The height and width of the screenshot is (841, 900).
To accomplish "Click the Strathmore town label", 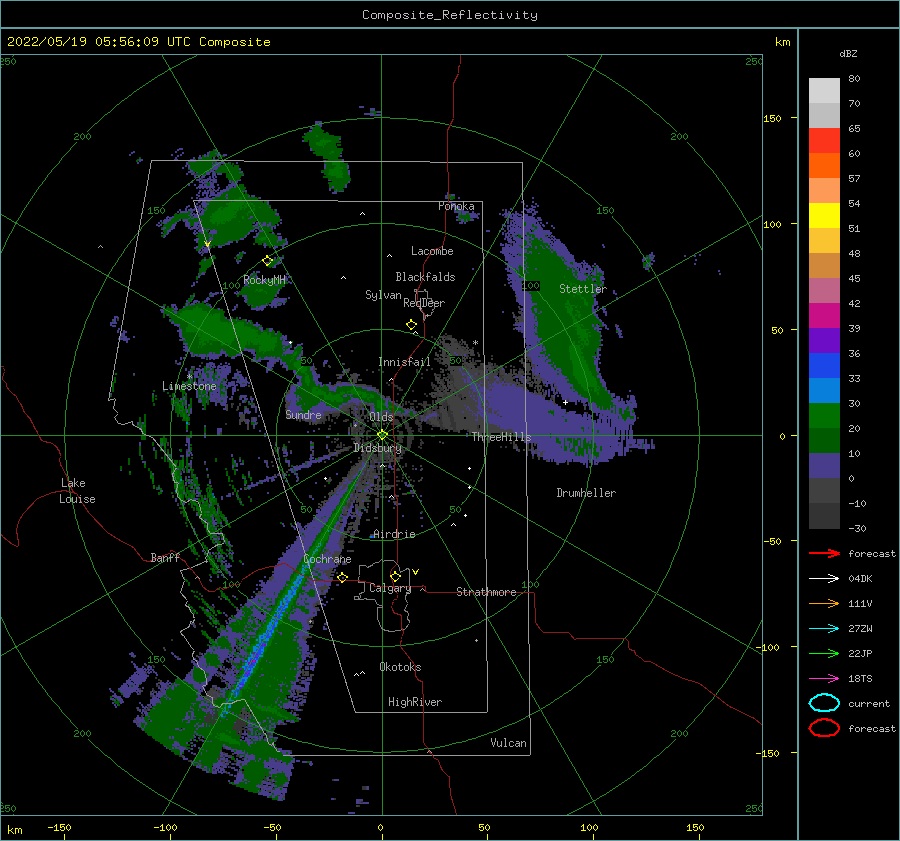I will tap(486, 592).
